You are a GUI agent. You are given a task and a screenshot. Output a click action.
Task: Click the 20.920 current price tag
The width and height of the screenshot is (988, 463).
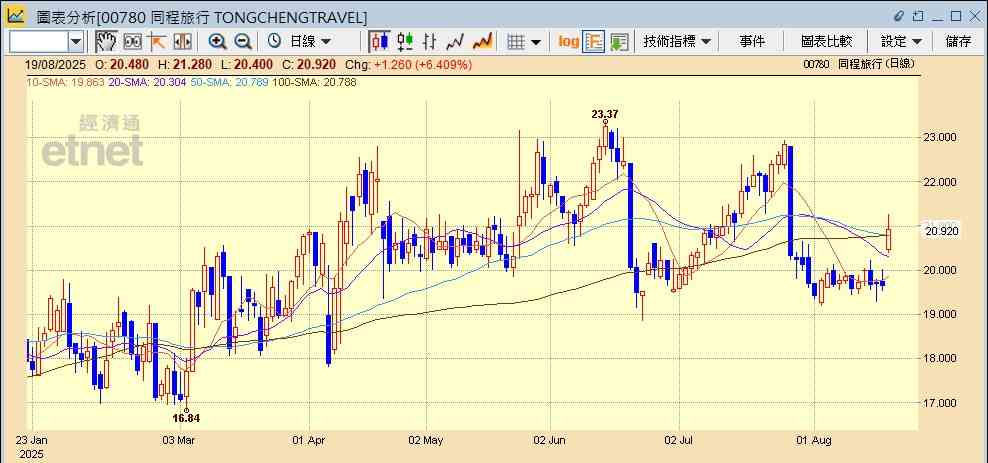(x=941, y=231)
